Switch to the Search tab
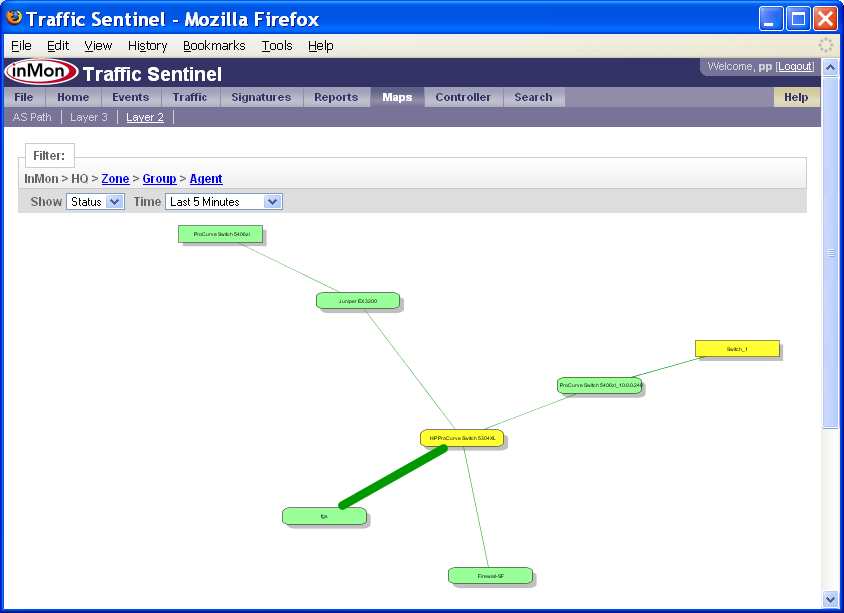This screenshot has width=844, height=613. pyautogui.click(x=533, y=97)
